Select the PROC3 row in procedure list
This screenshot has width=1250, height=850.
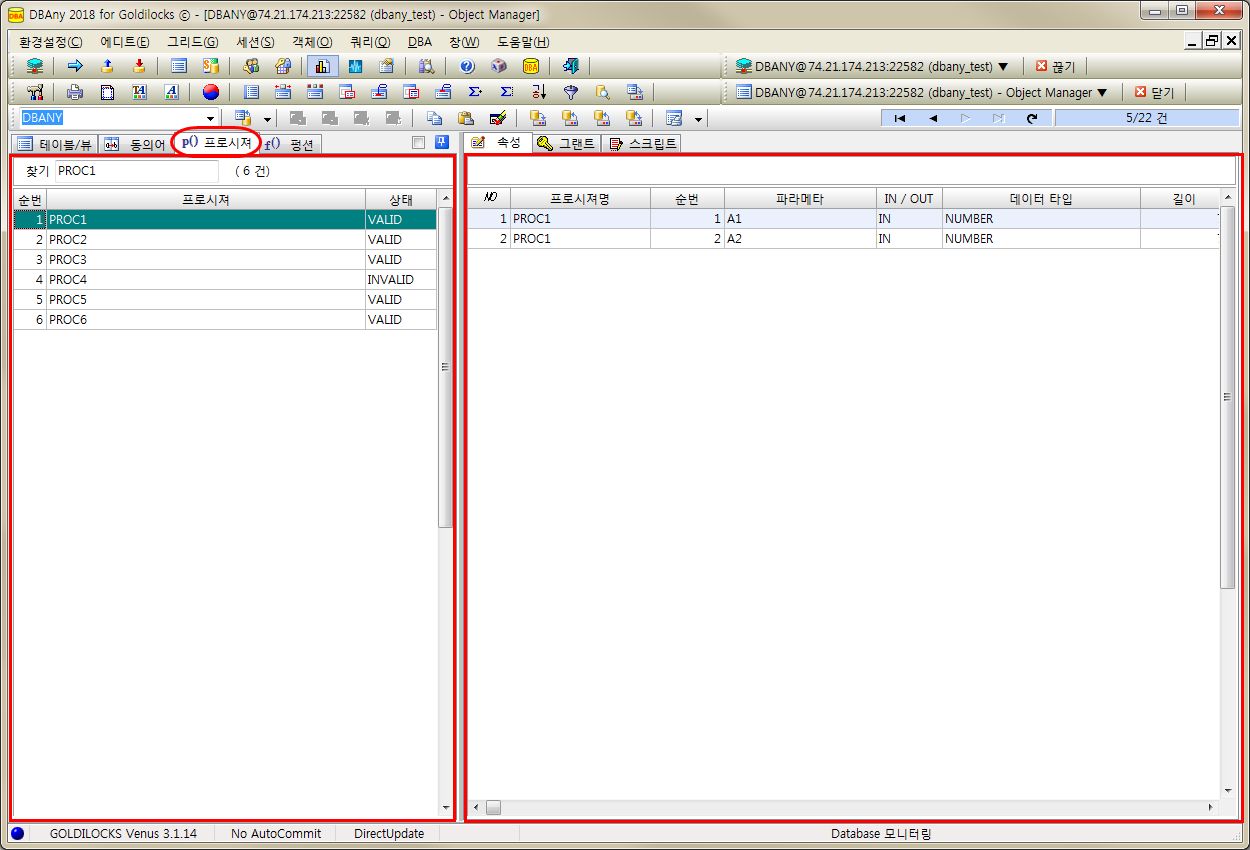pyautogui.click(x=225, y=259)
